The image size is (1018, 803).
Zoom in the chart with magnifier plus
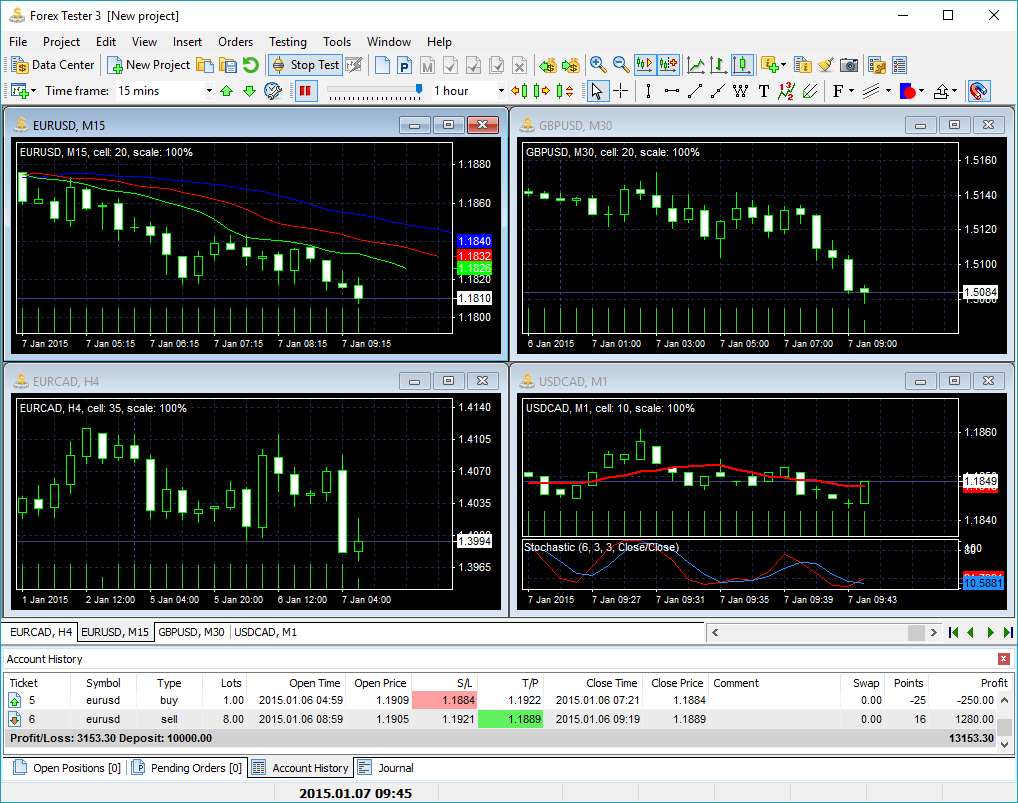click(598, 65)
